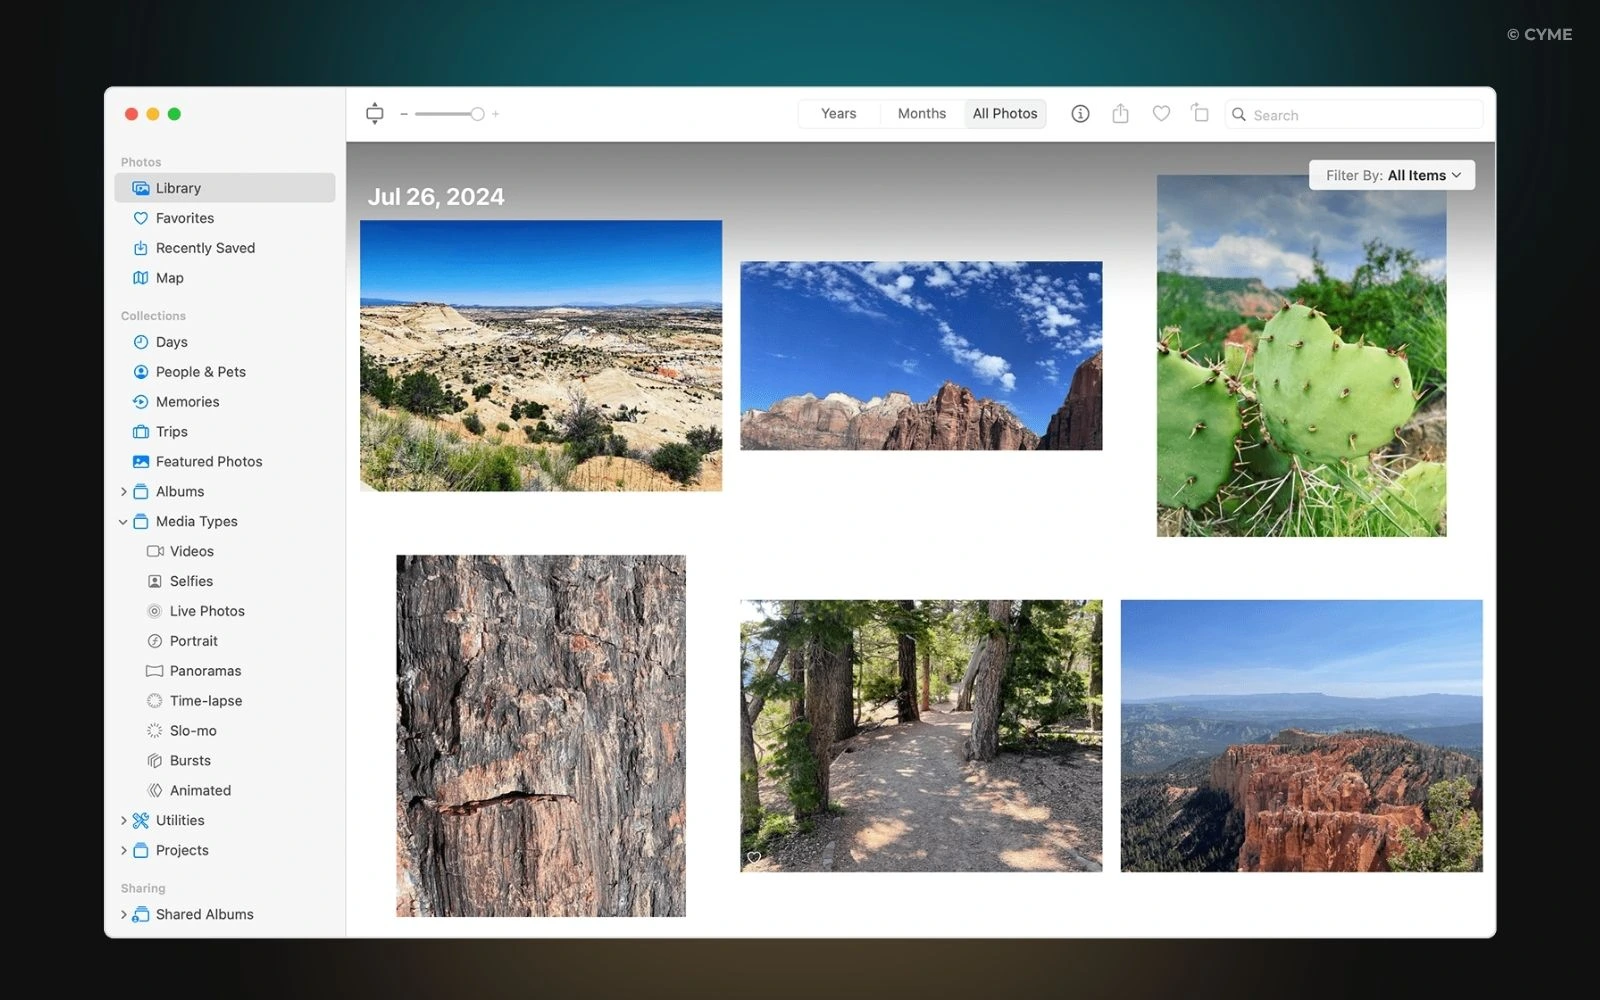
Task: Click the Search input field
Action: point(1354,115)
